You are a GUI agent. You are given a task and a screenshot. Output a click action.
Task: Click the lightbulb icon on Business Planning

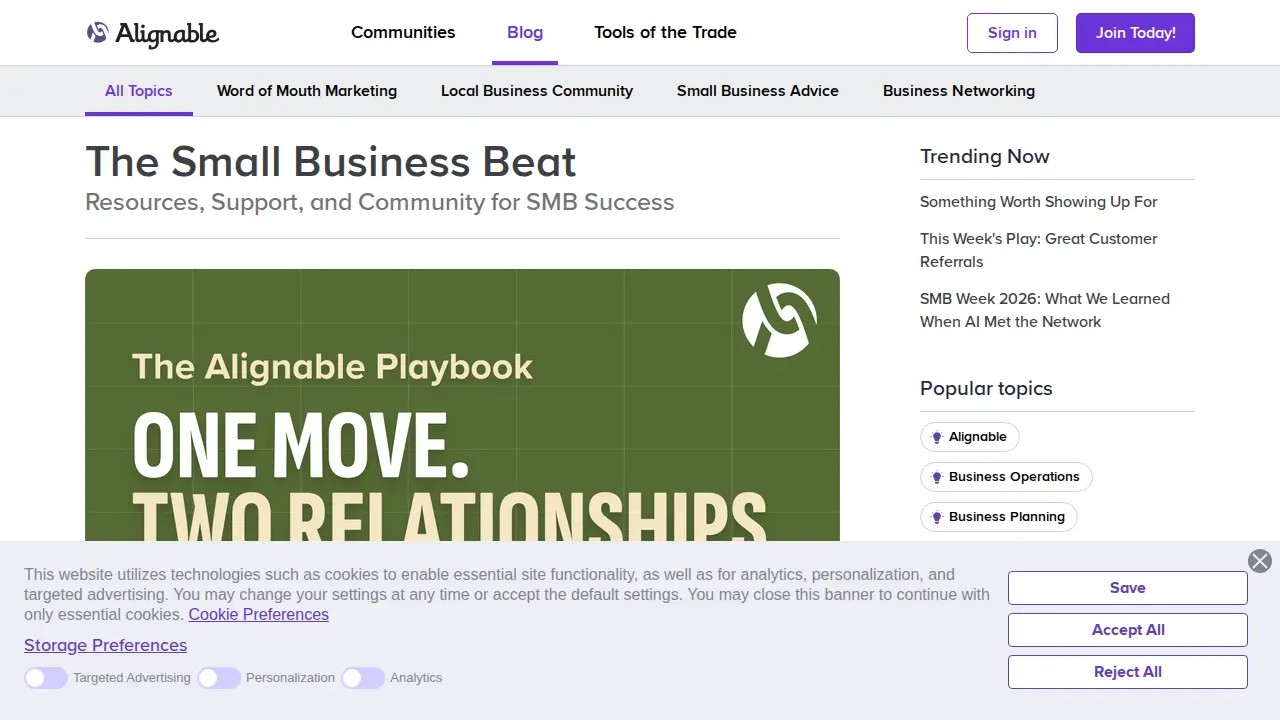coord(937,517)
